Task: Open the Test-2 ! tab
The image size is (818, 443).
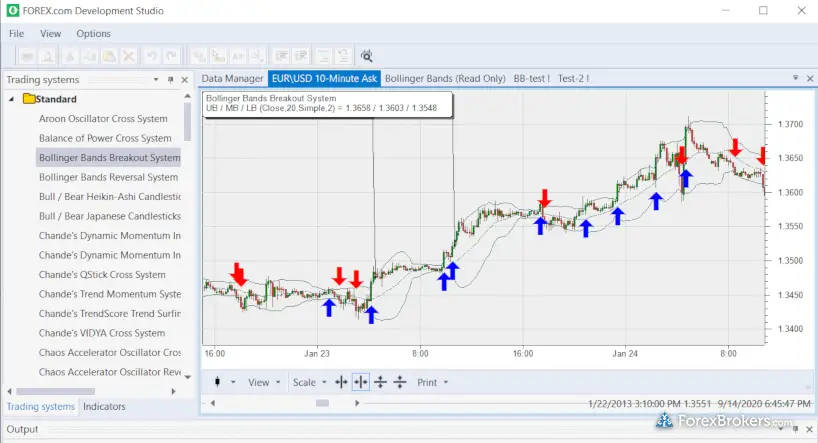Action: click(573, 78)
